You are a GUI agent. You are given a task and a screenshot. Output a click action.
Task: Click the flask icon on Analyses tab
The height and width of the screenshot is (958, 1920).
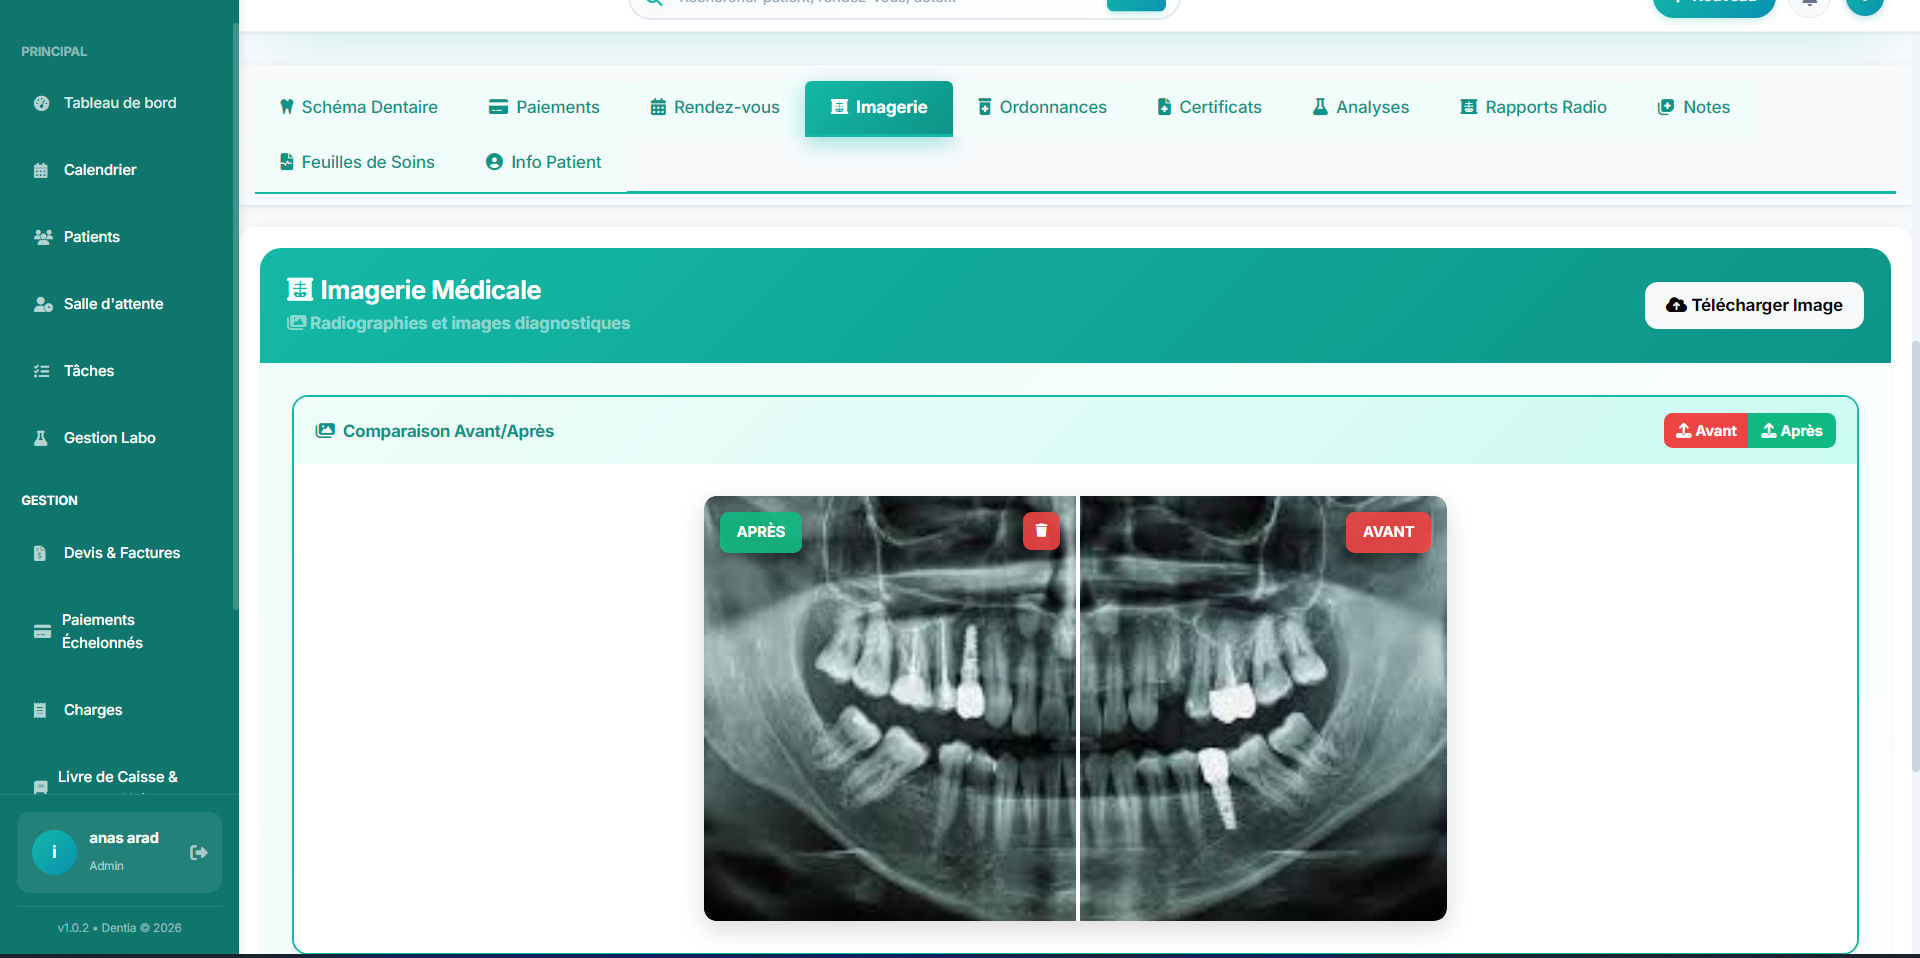tap(1320, 107)
